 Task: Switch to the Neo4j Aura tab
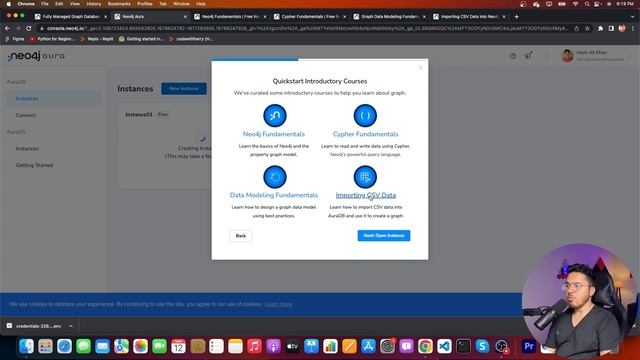coord(150,17)
